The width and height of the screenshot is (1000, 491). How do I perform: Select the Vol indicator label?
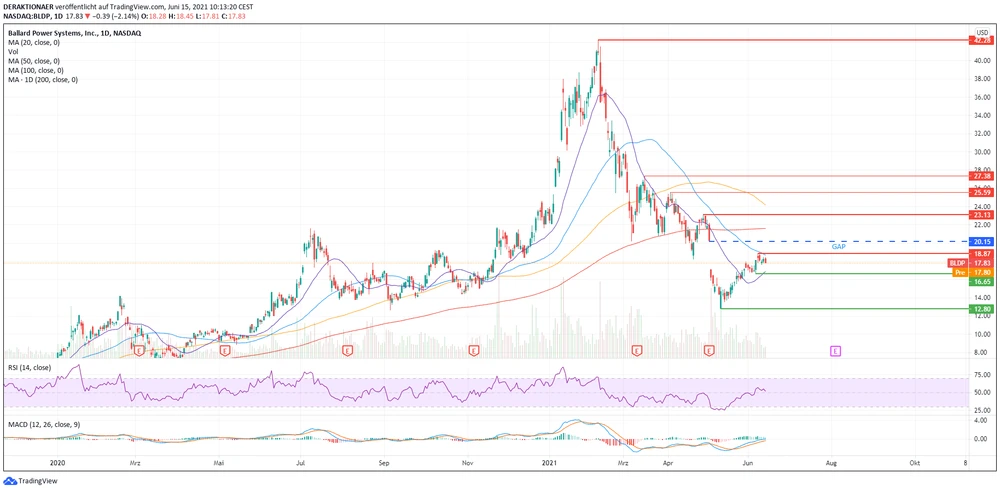(14, 52)
